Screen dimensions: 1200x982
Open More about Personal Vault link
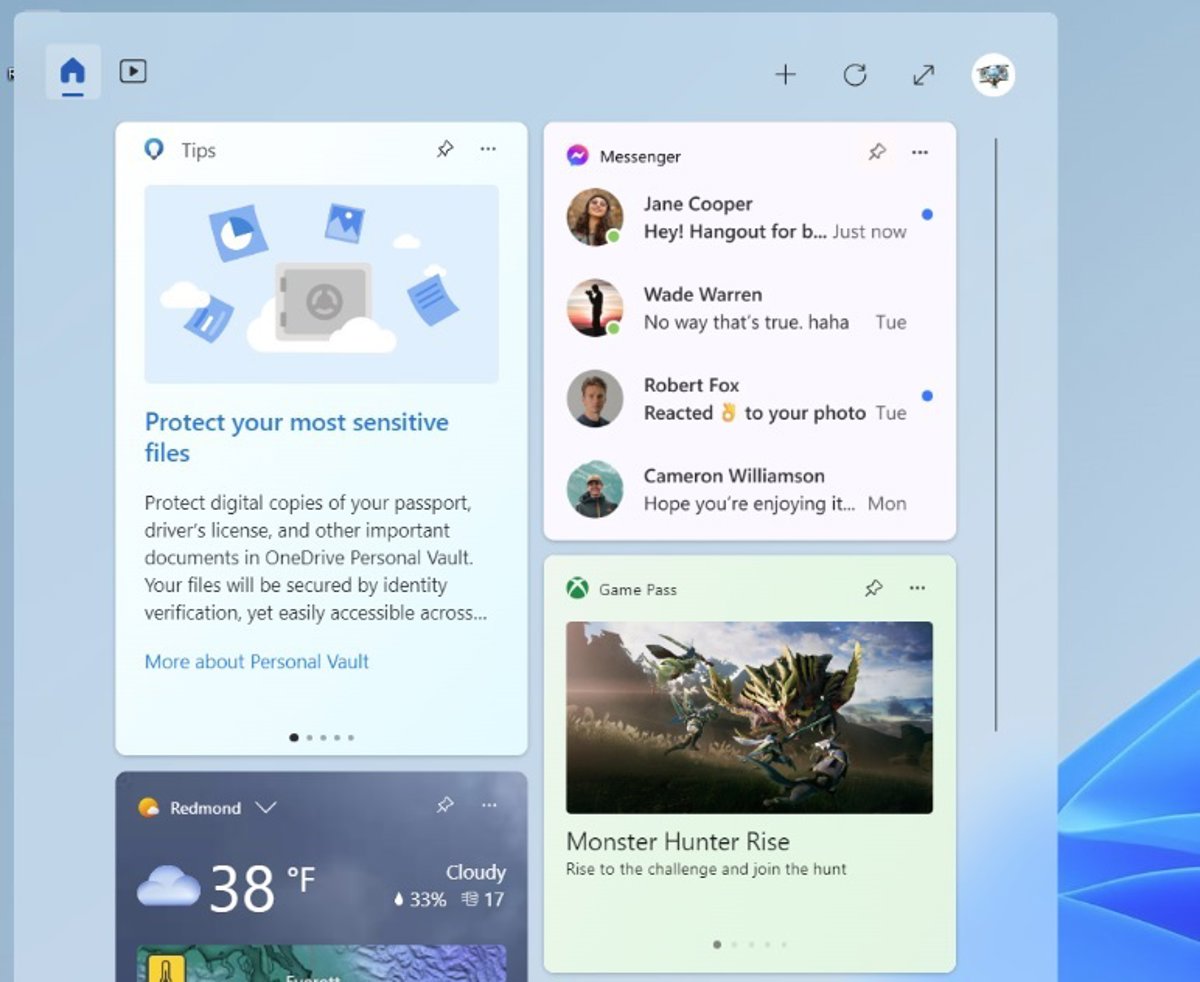coord(257,661)
